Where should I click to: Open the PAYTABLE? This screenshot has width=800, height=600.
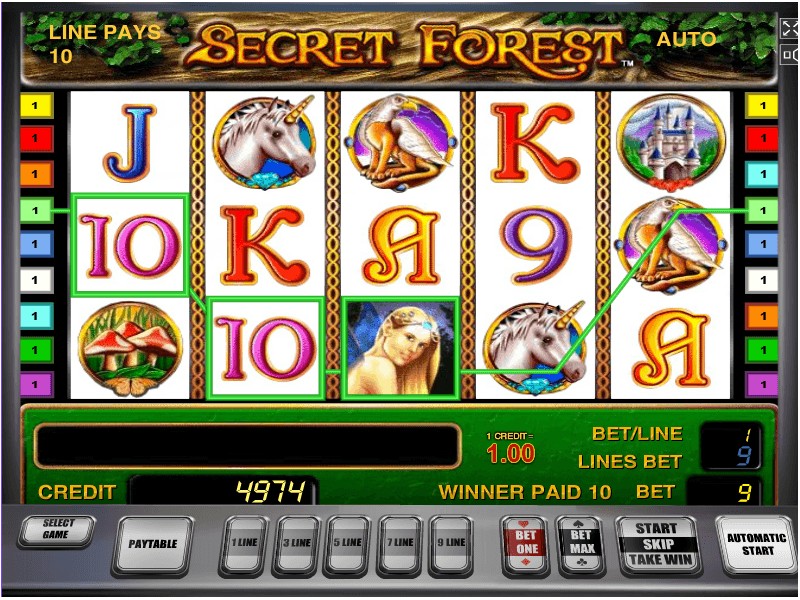pyautogui.click(x=153, y=545)
